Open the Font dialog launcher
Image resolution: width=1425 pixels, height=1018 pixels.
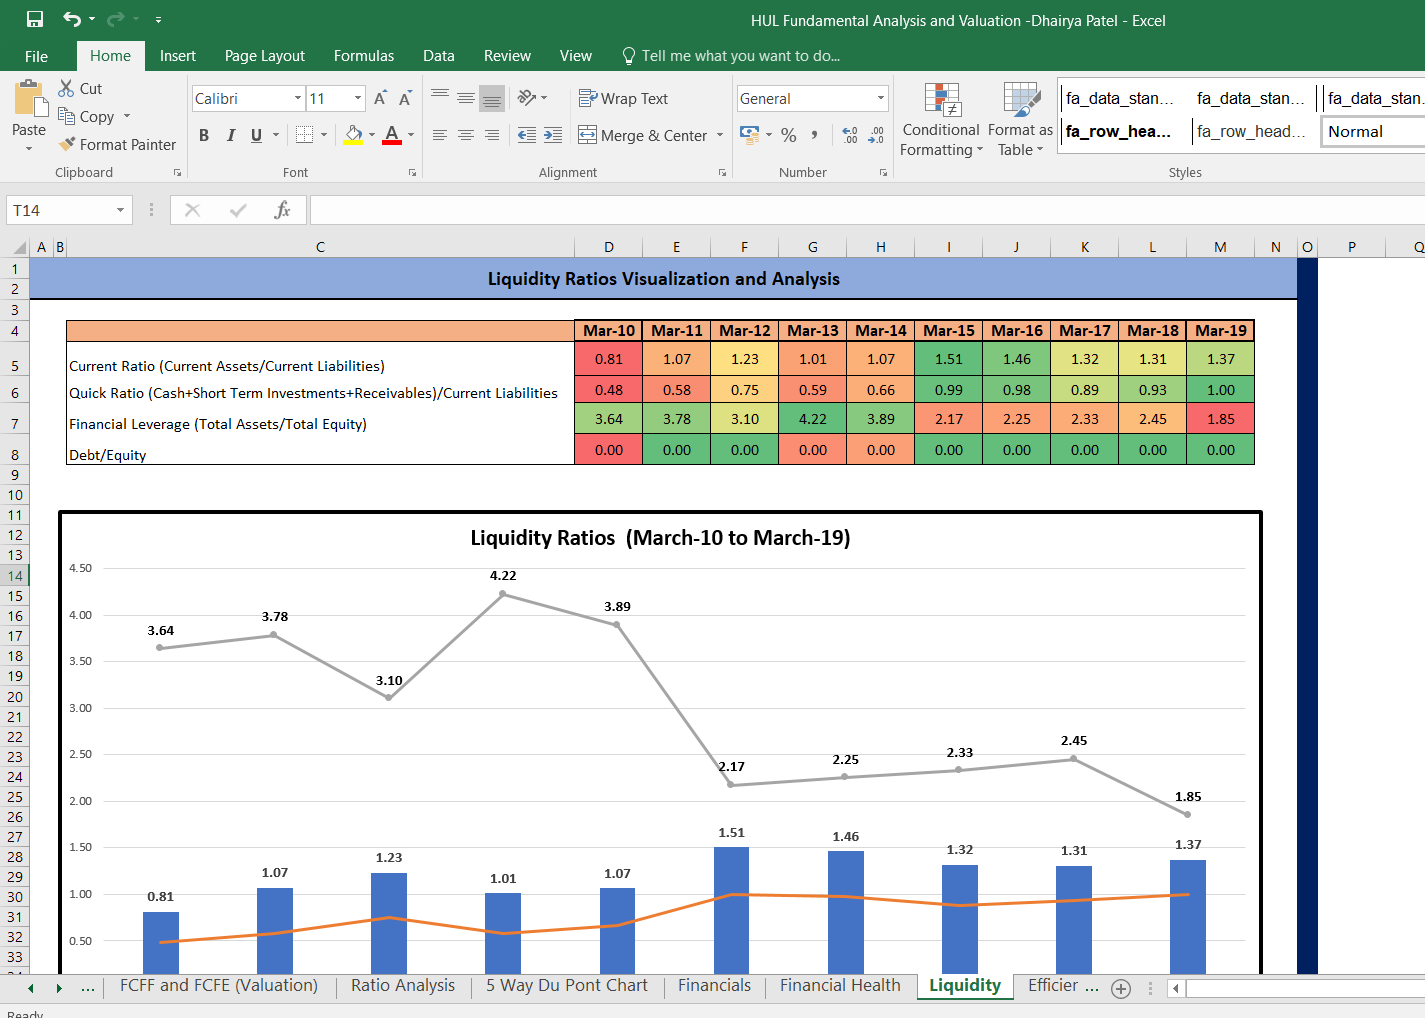[412, 173]
